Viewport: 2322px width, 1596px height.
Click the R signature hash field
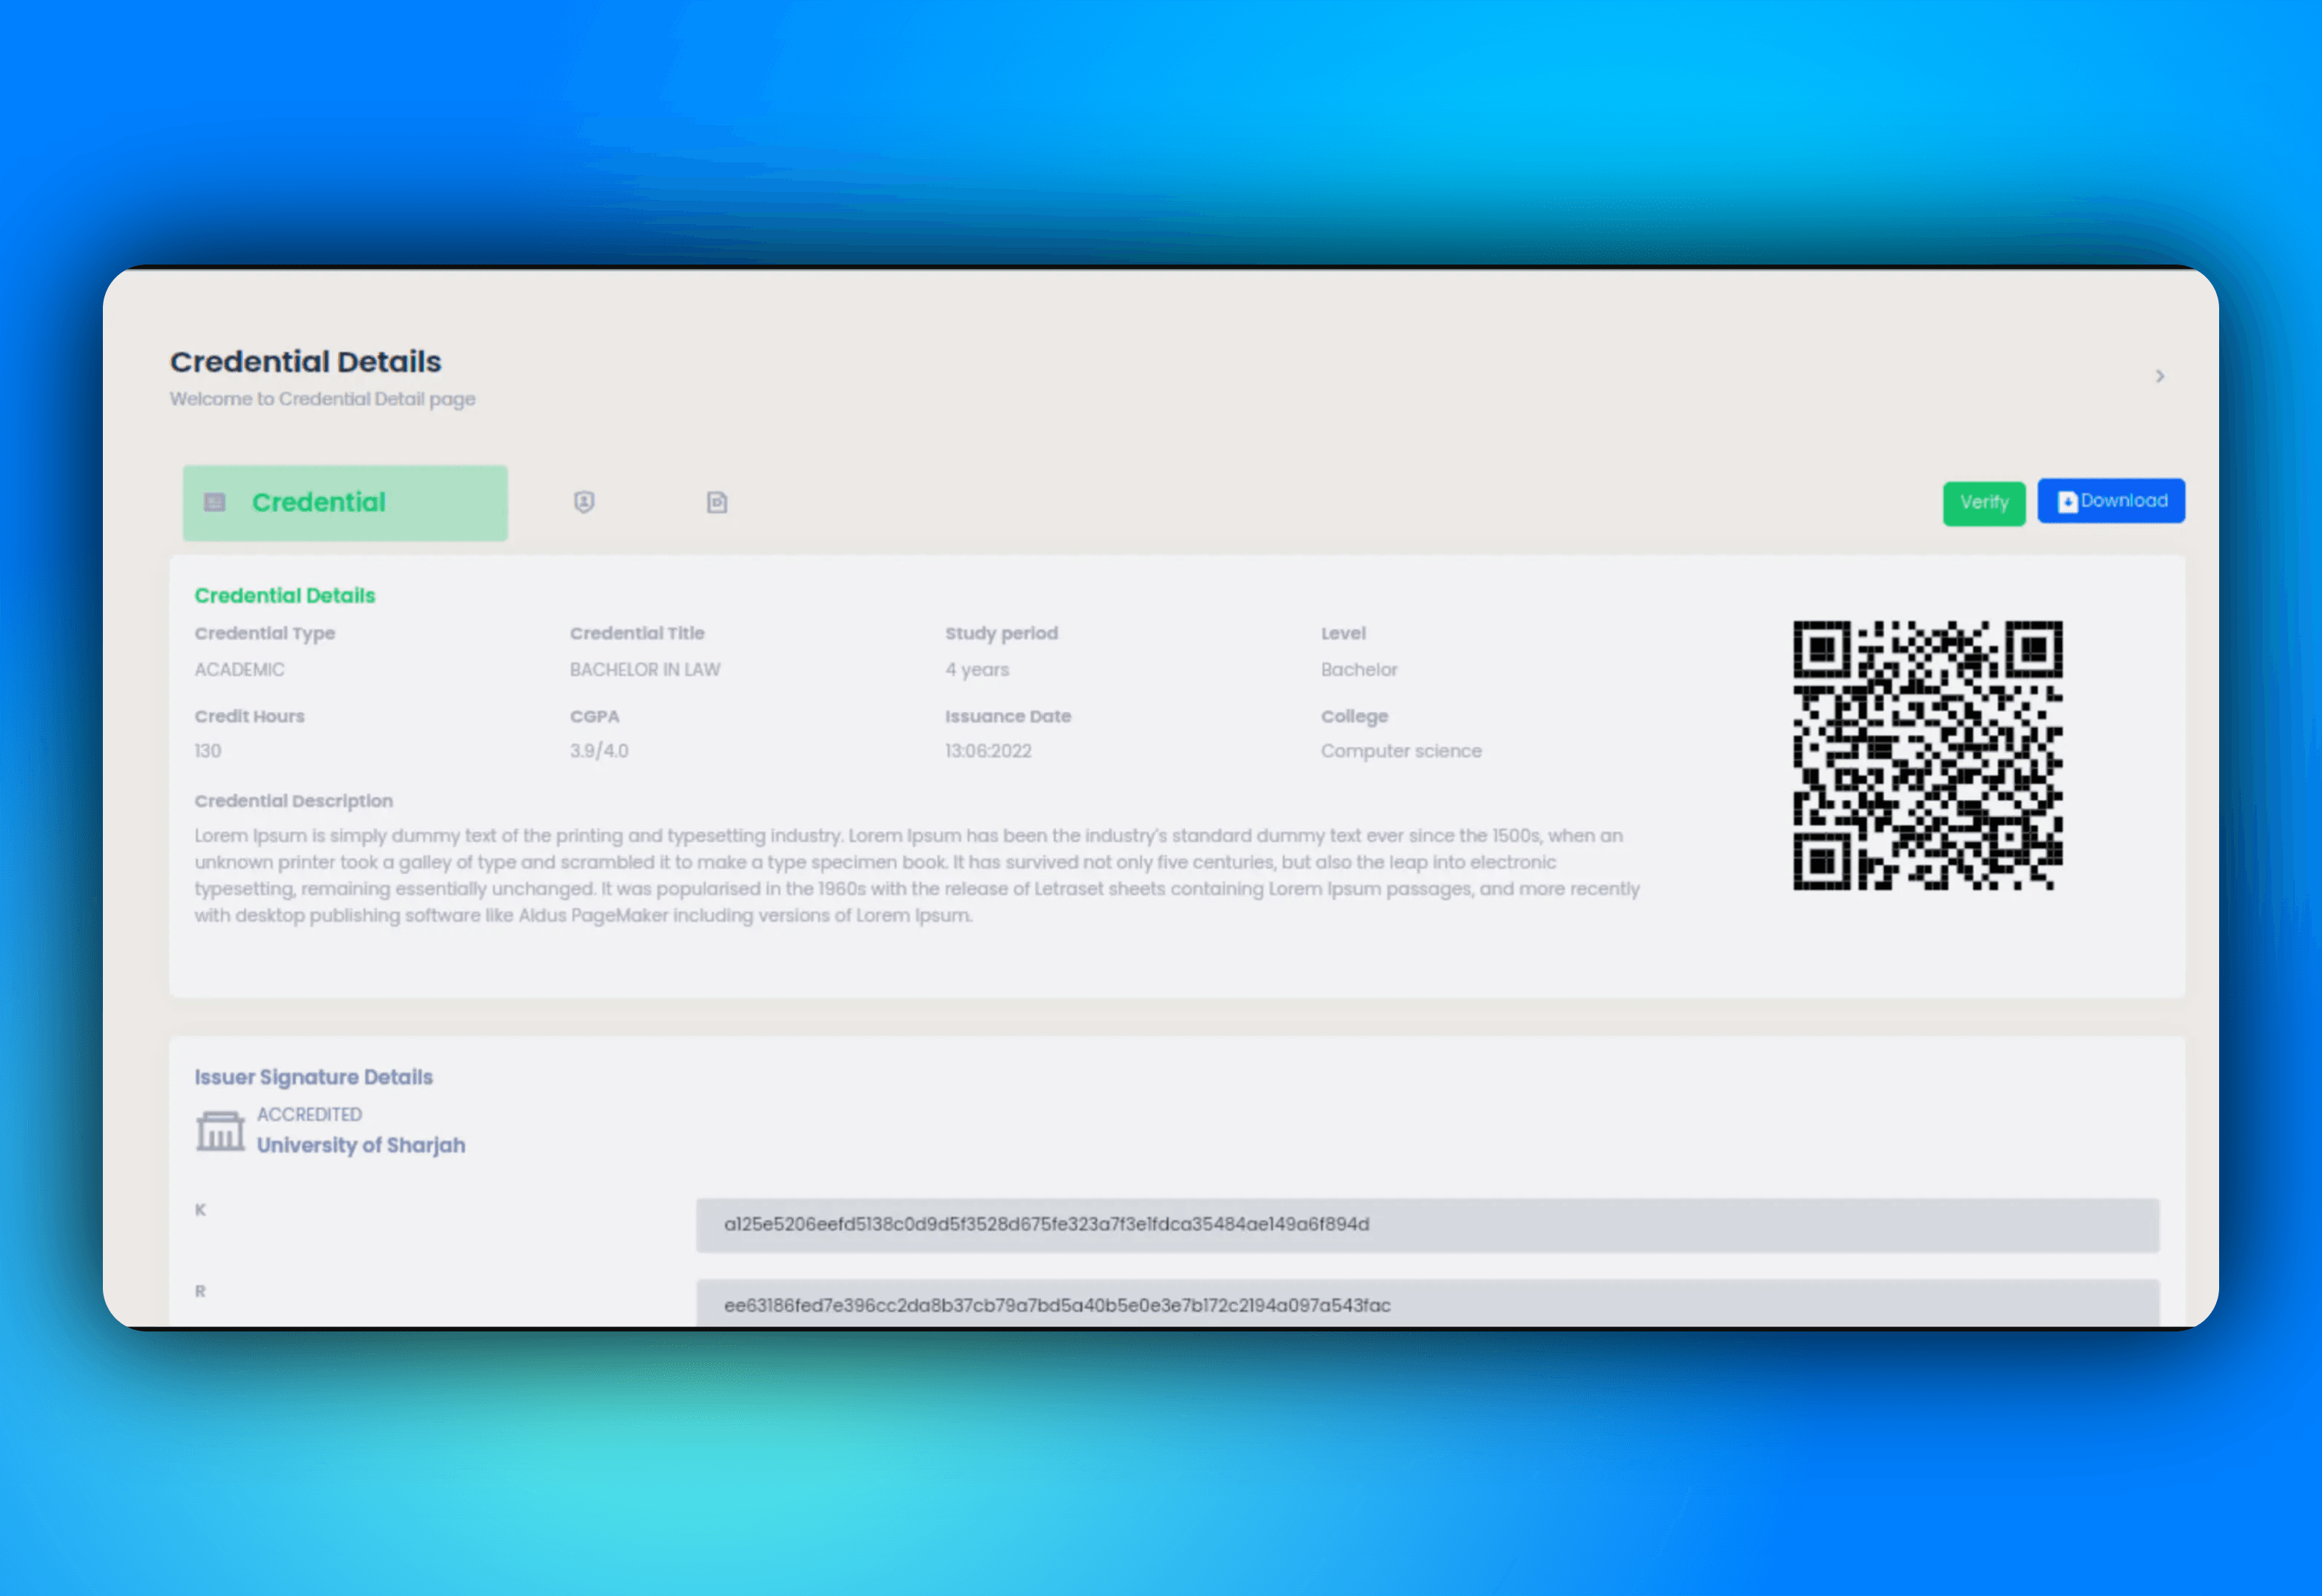pos(1427,1304)
